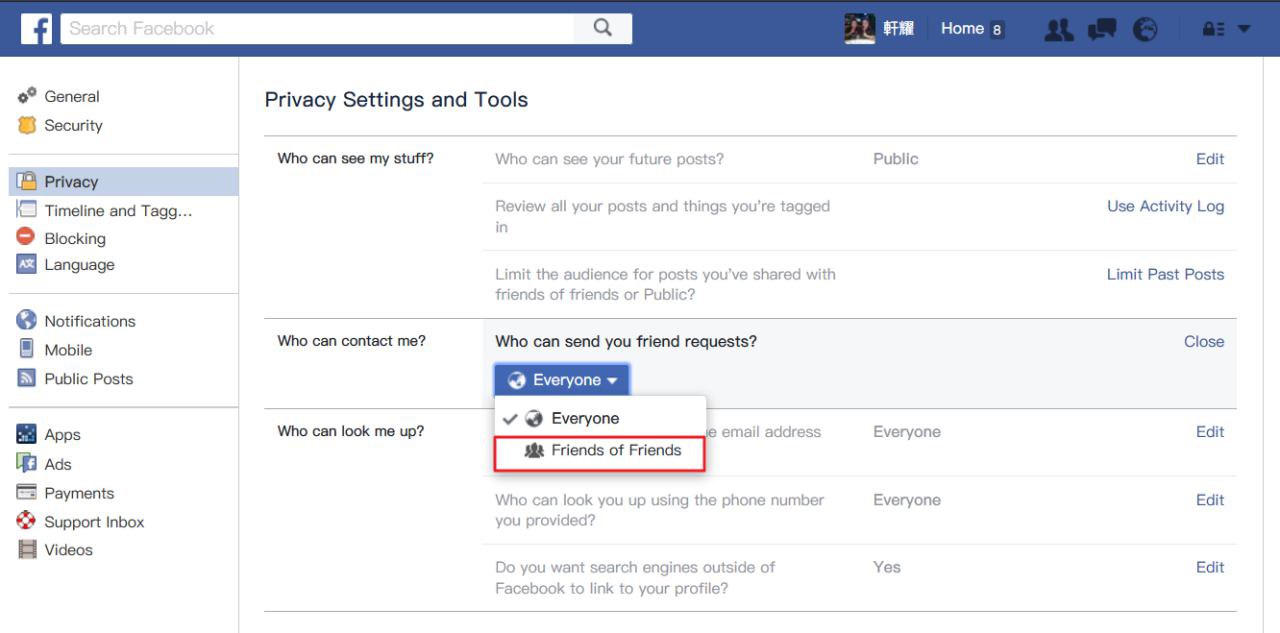Click the Facebook logo icon
The height and width of the screenshot is (633, 1280).
click(x=37, y=28)
